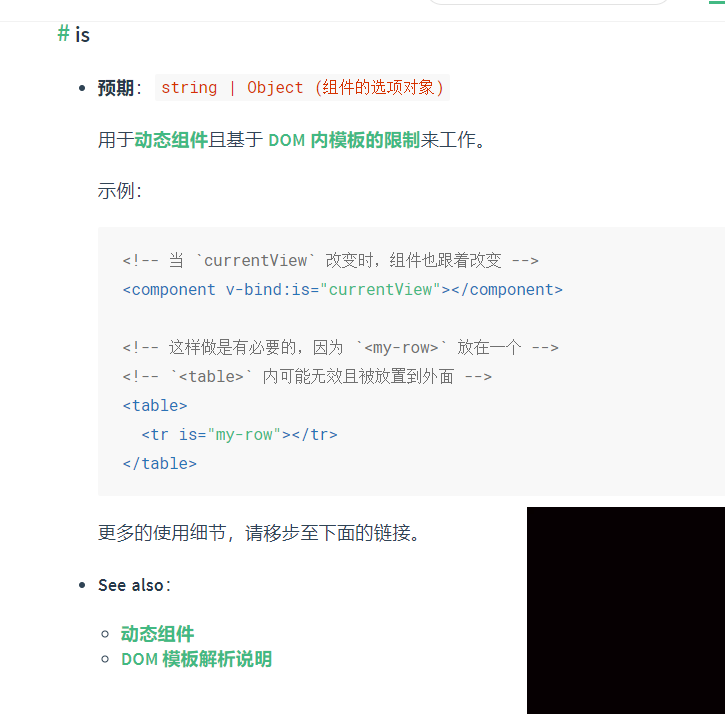
Task: Click the string | Object type code
Action: tap(302, 87)
